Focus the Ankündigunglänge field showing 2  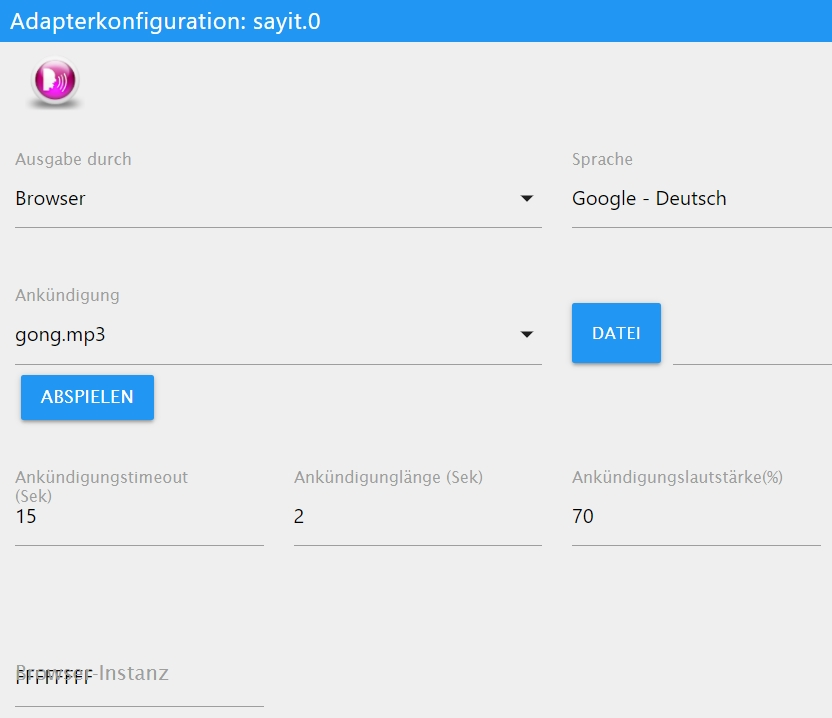click(417, 517)
